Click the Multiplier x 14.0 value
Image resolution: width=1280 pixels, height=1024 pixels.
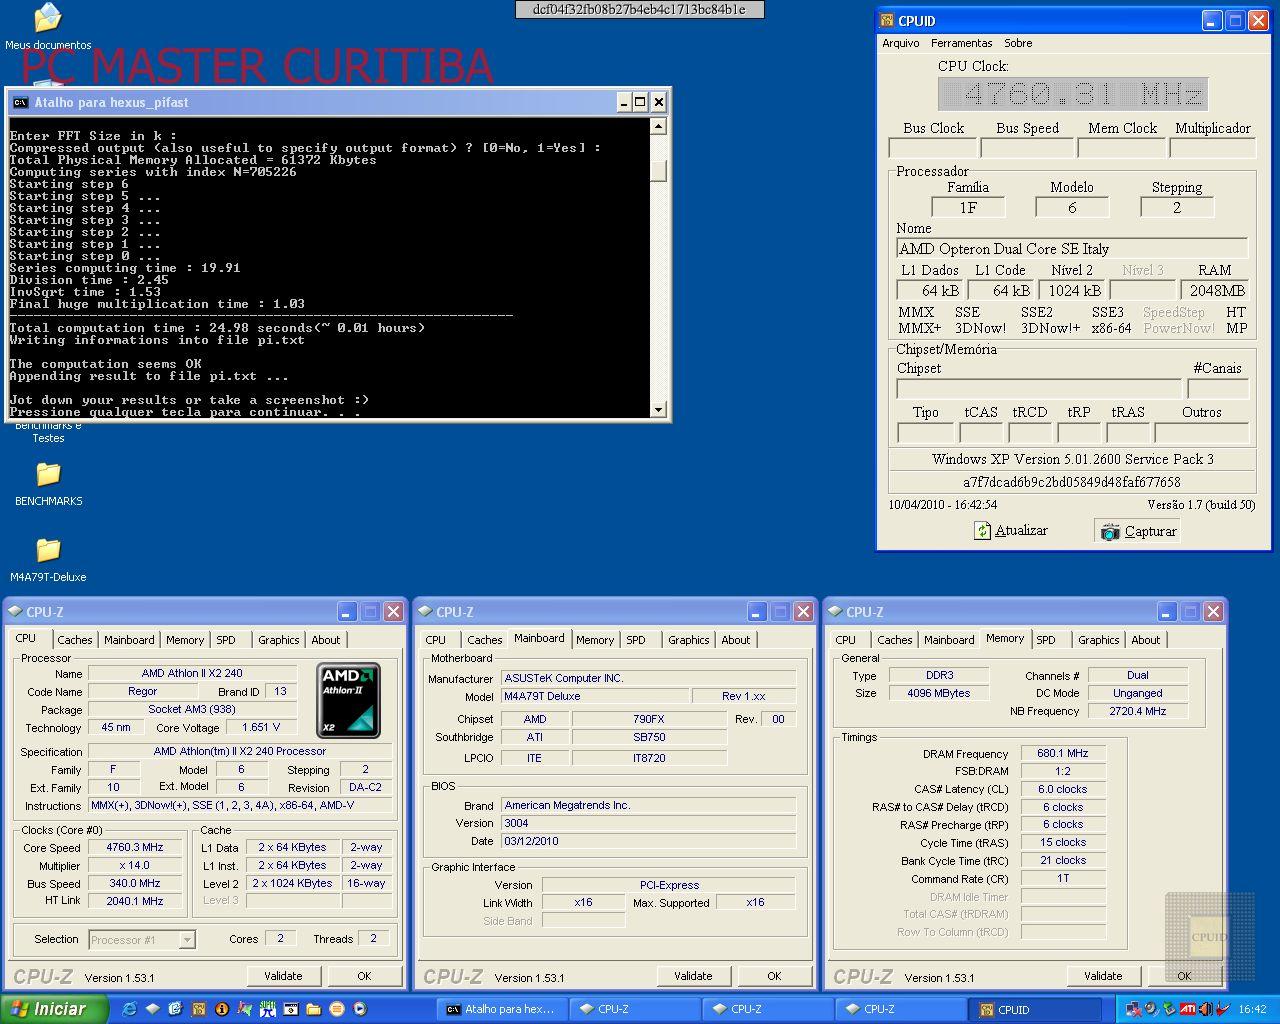coord(135,865)
